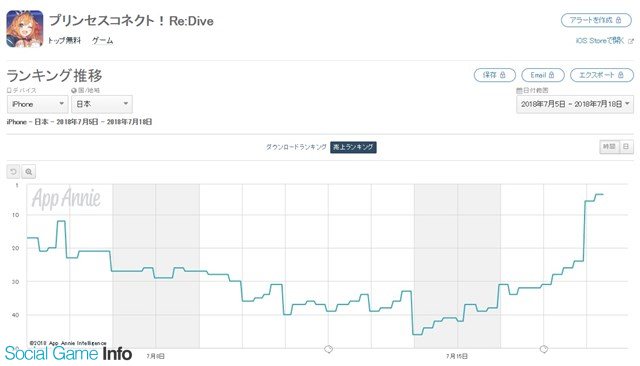Click the Princess Connect app icon

(24, 29)
